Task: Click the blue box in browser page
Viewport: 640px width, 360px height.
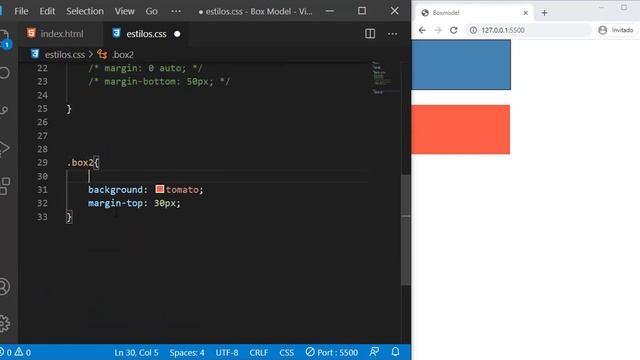Action: [461, 64]
